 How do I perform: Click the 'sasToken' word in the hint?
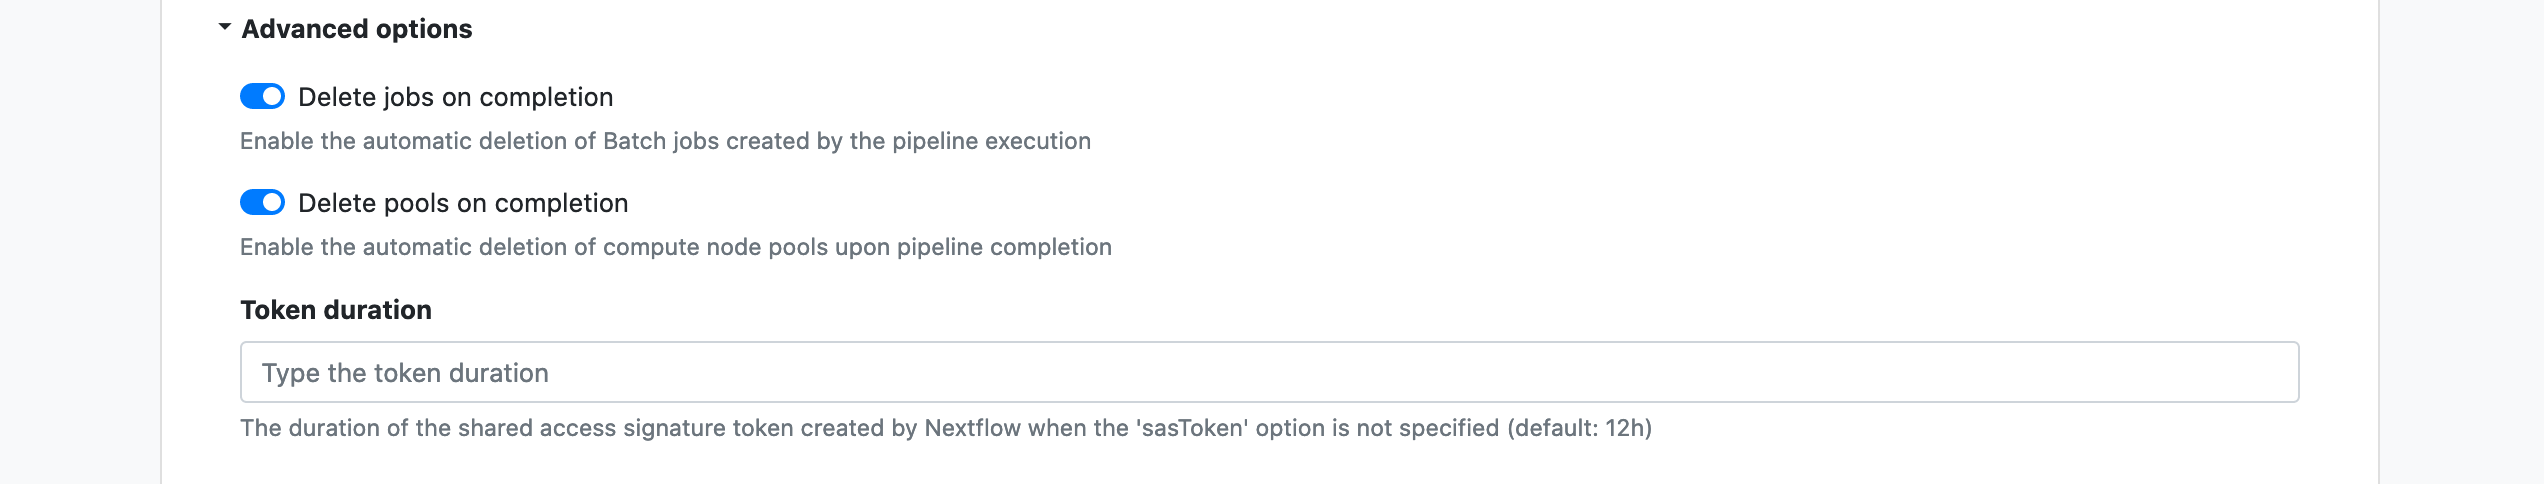[1192, 428]
